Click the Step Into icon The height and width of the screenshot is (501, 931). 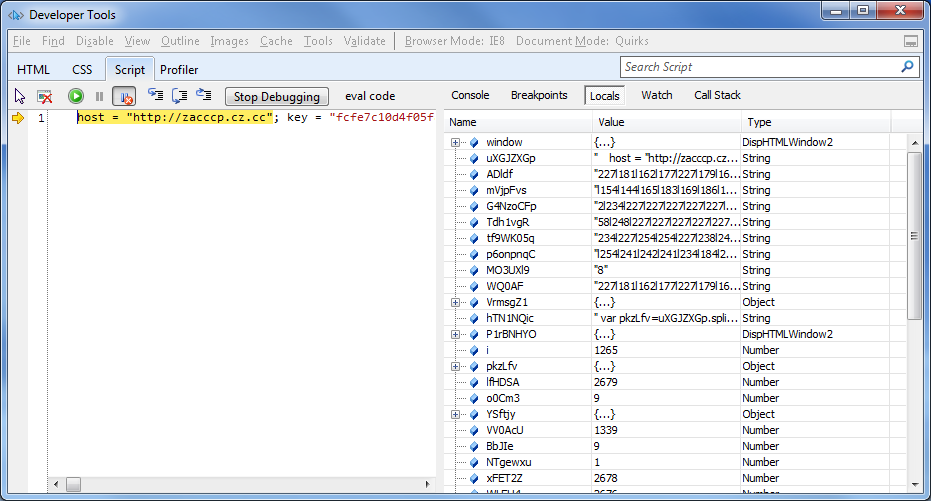155,96
